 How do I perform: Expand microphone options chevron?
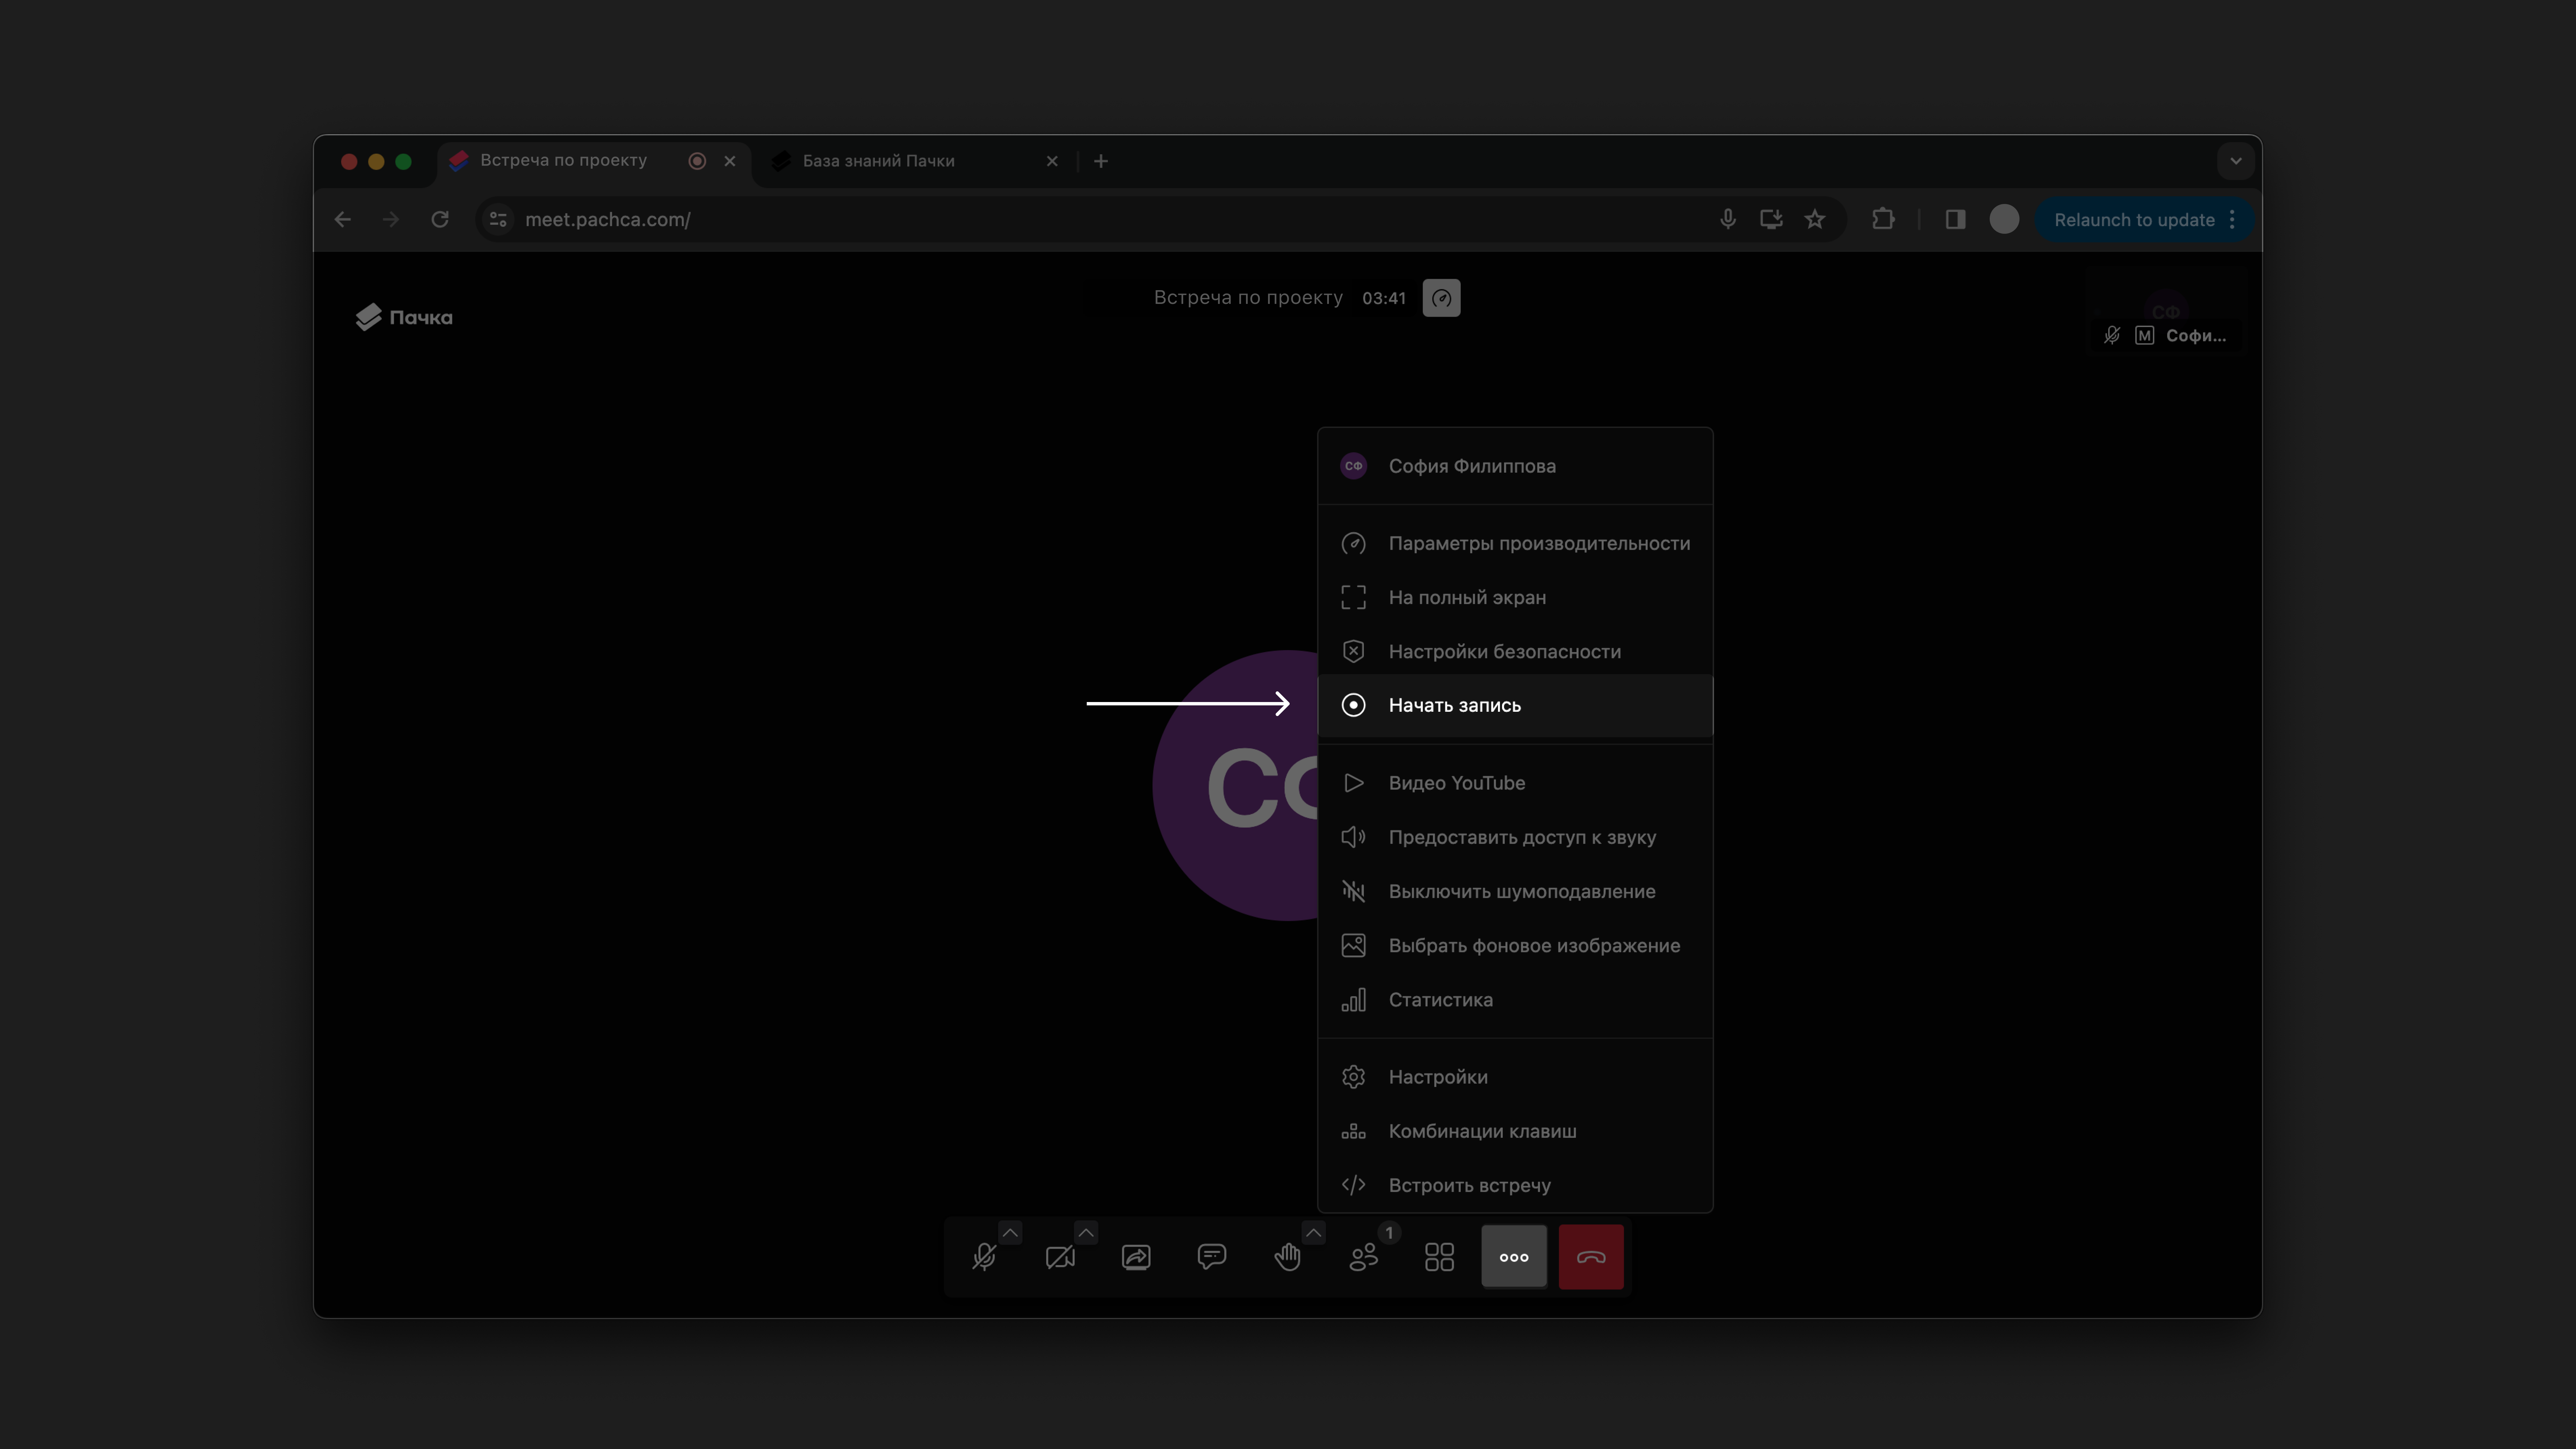(x=1010, y=1233)
